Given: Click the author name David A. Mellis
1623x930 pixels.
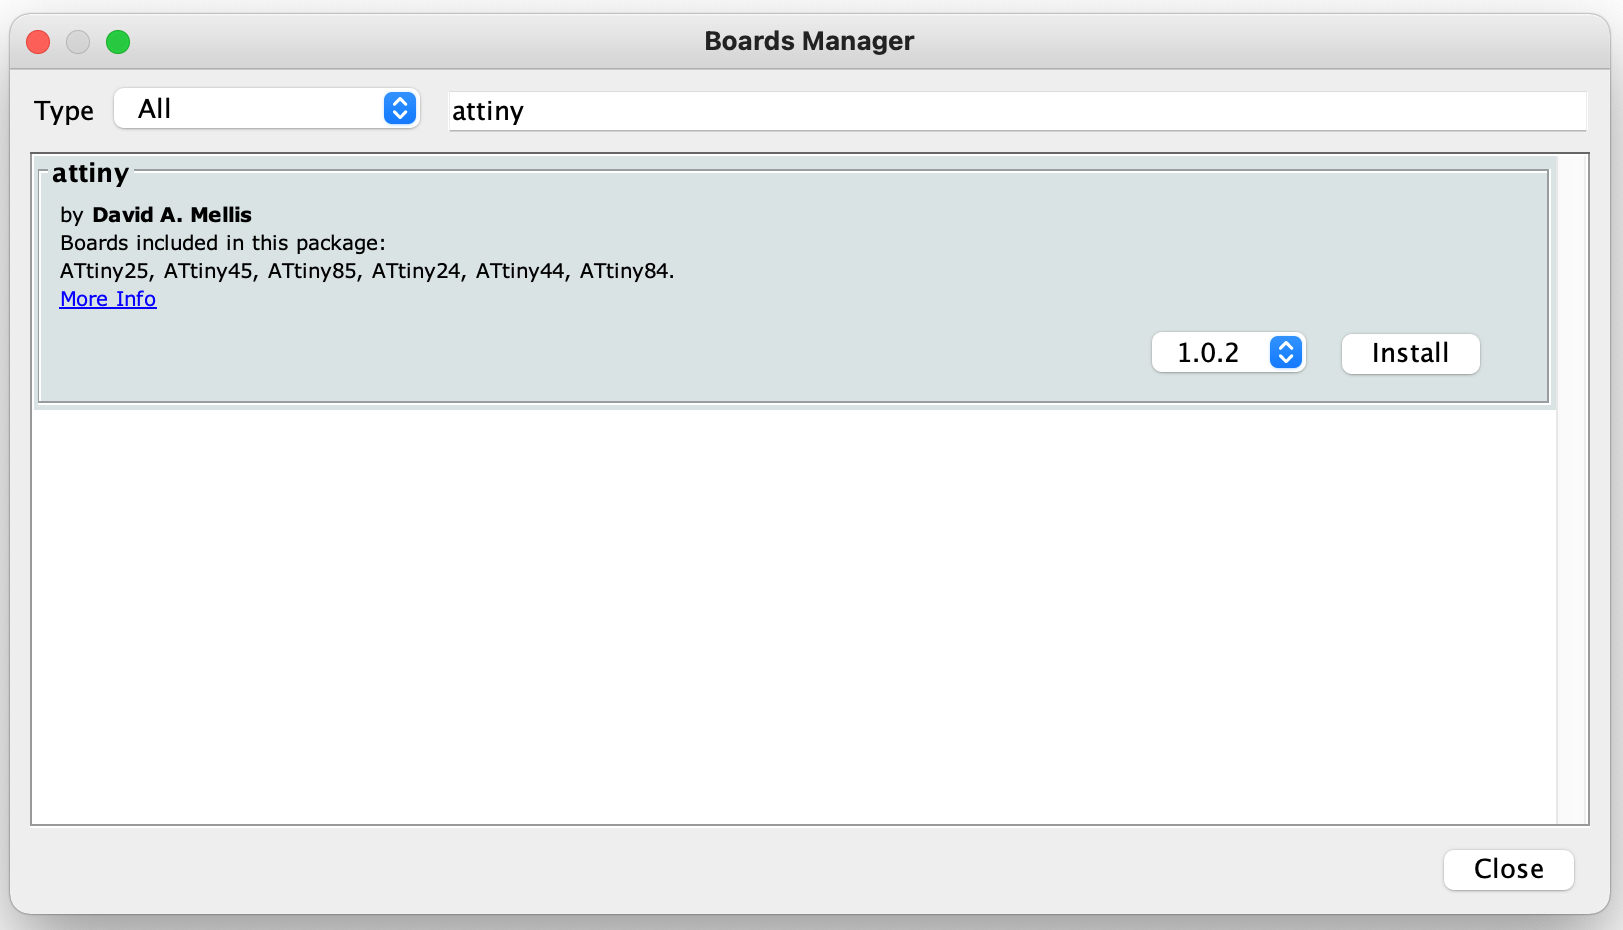Looking at the screenshot, I should (x=171, y=215).
